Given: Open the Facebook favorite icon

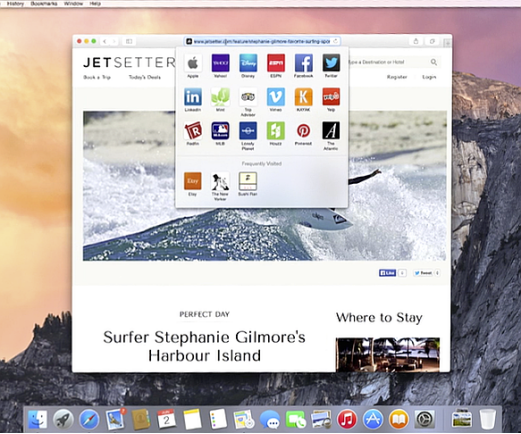Looking at the screenshot, I should click(x=303, y=63).
